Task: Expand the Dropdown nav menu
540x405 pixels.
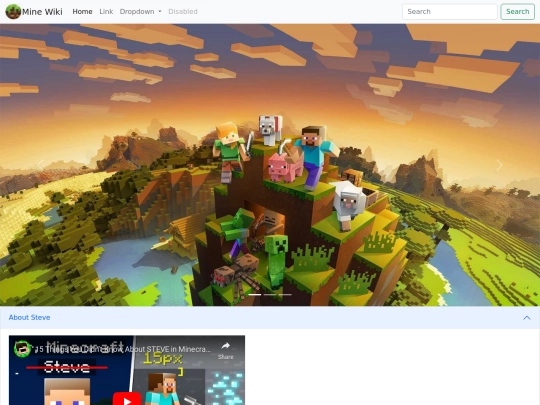Action: [x=141, y=12]
